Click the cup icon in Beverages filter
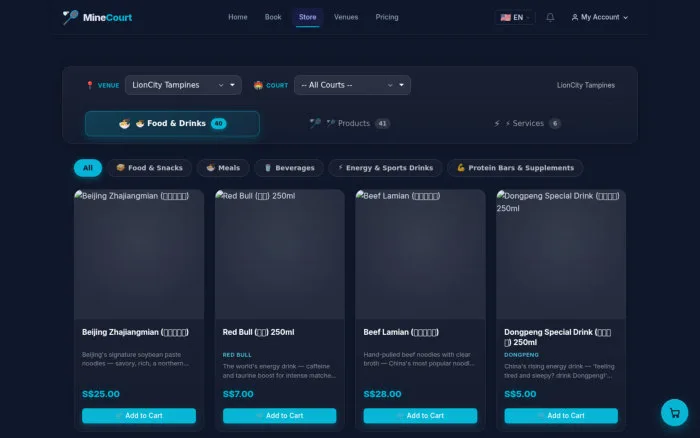The image size is (700, 438). 268,168
